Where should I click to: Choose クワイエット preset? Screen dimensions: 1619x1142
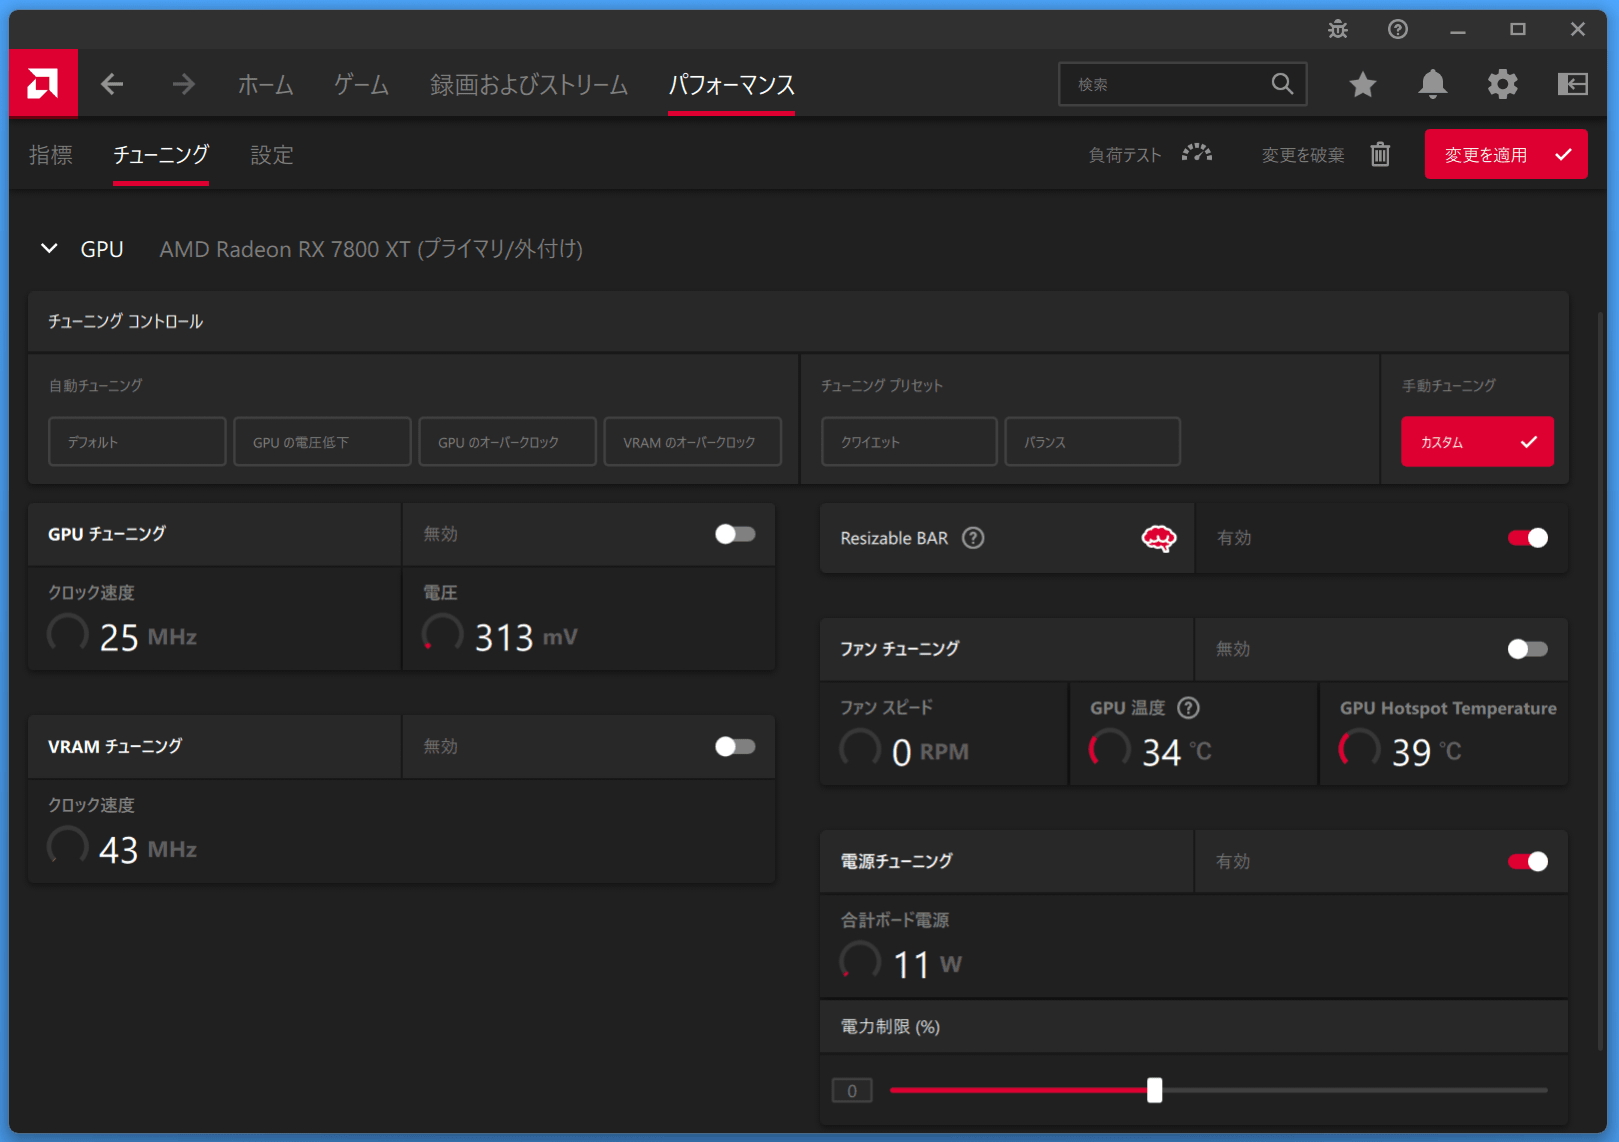point(909,441)
